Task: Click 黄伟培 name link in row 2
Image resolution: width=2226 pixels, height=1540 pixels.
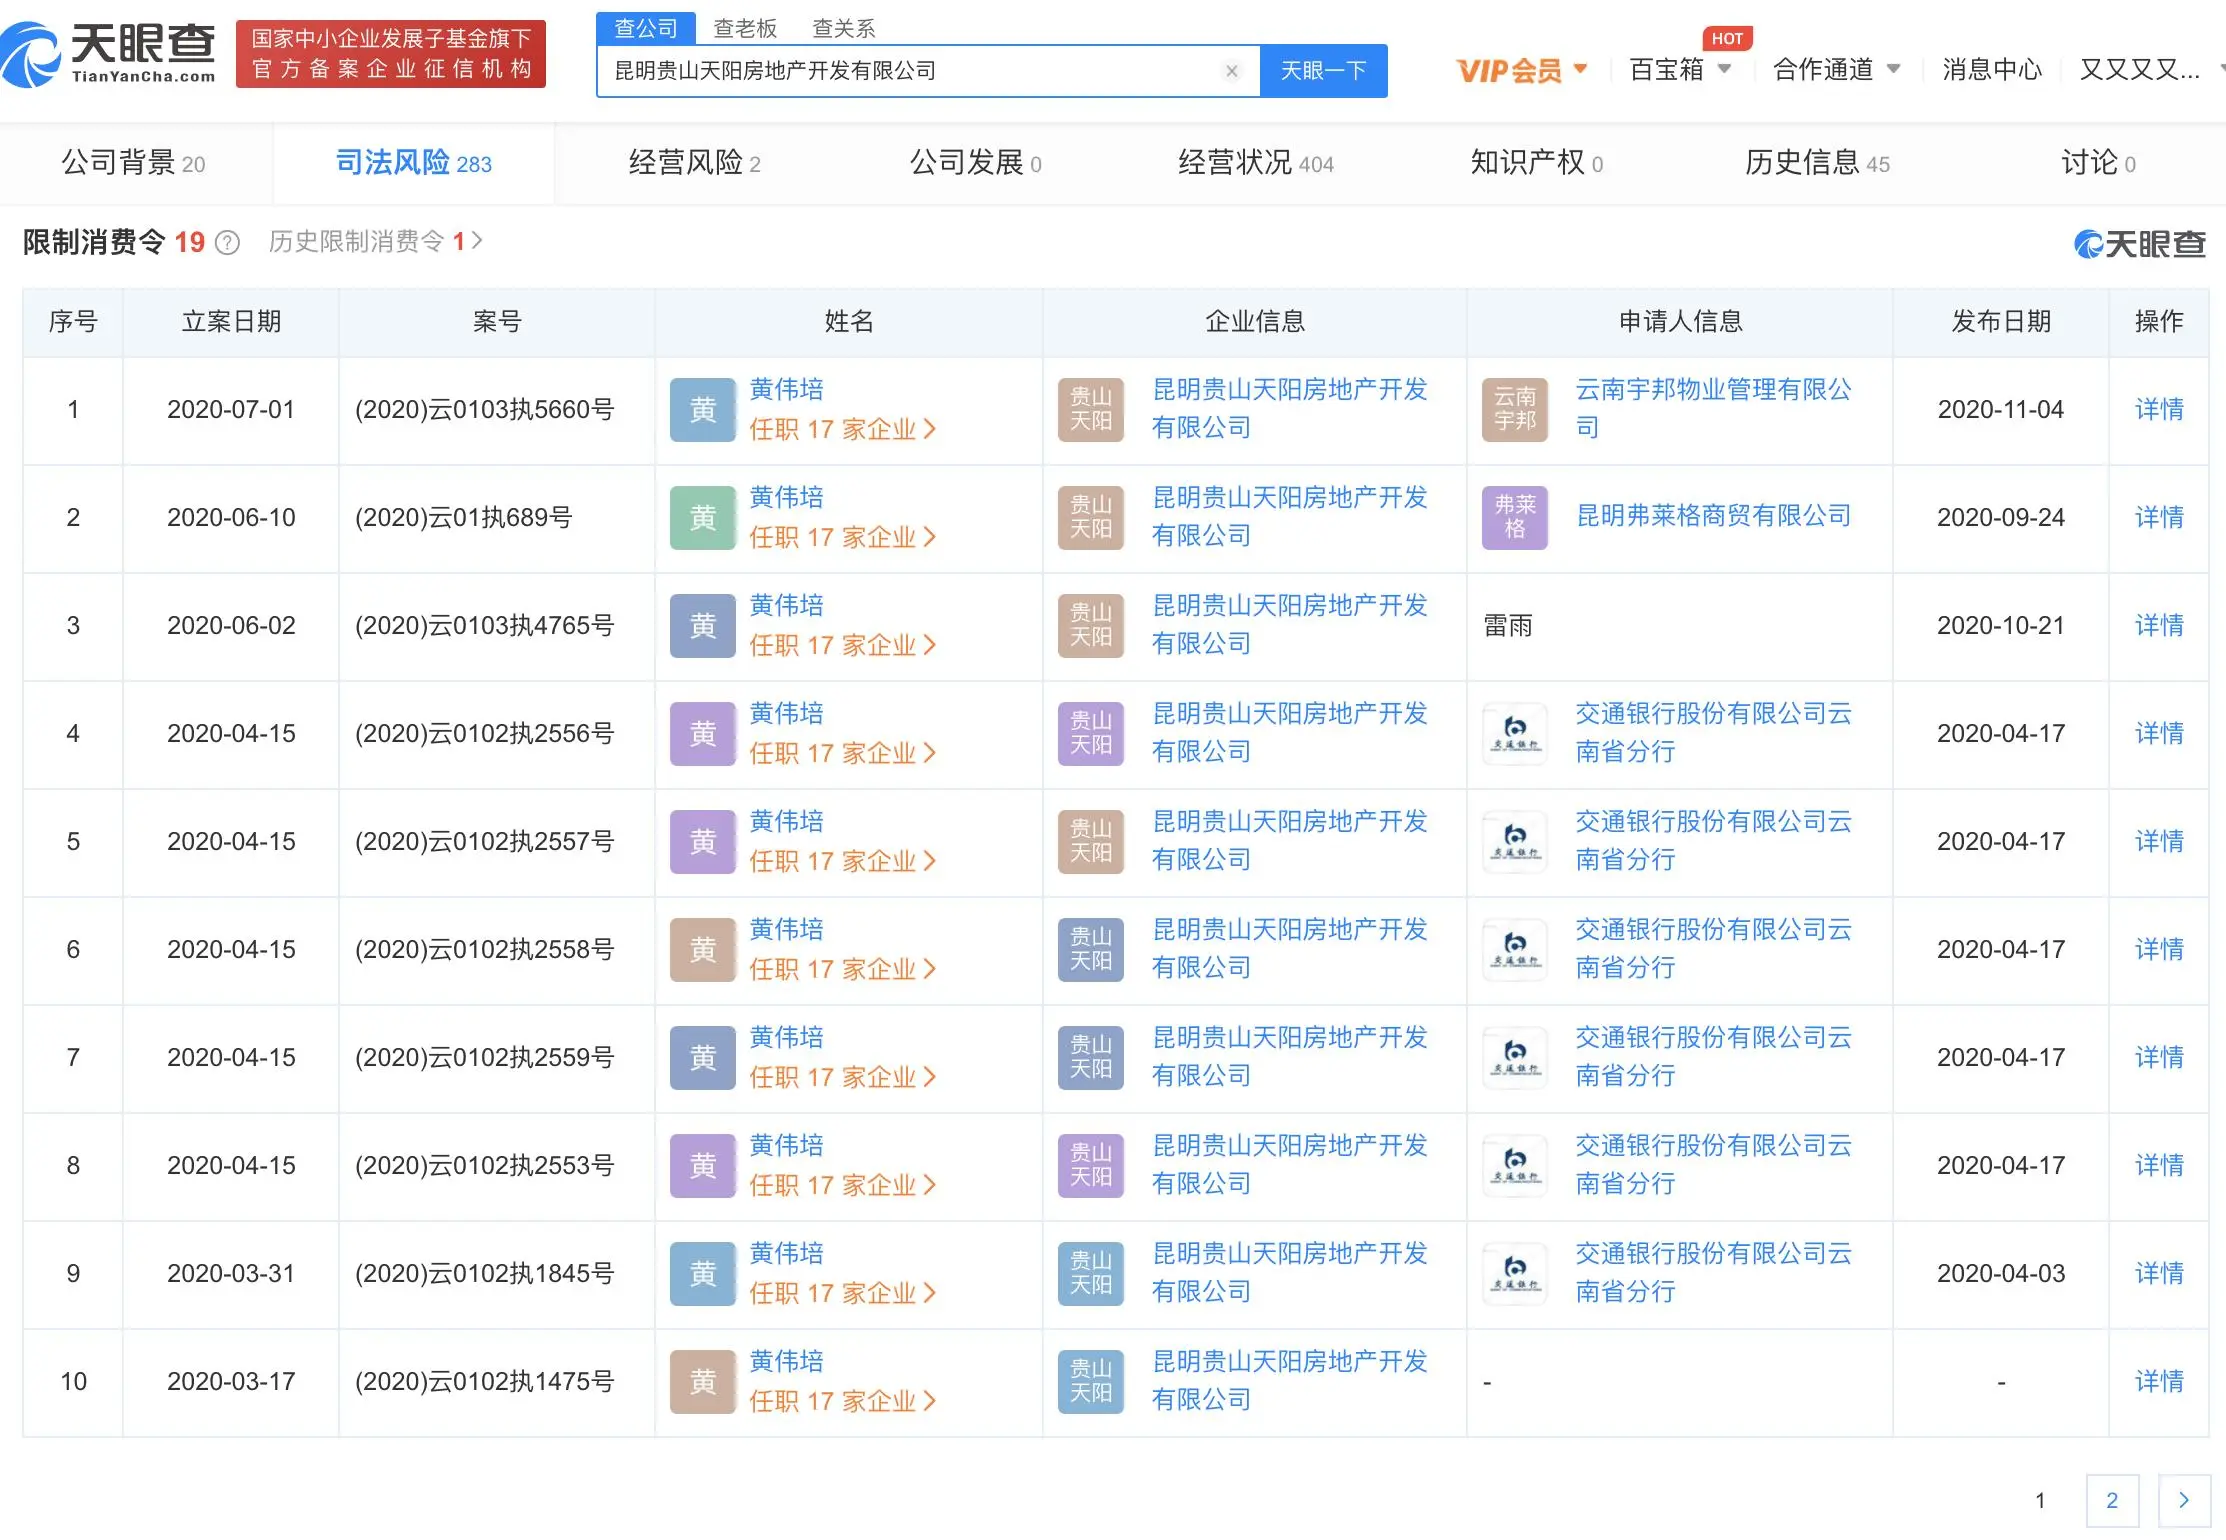Action: tap(787, 498)
